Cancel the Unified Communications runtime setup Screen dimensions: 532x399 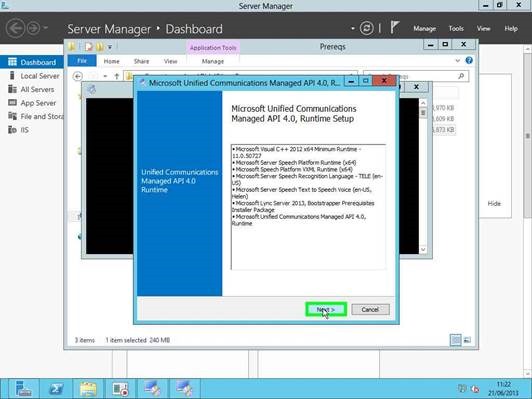point(370,309)
